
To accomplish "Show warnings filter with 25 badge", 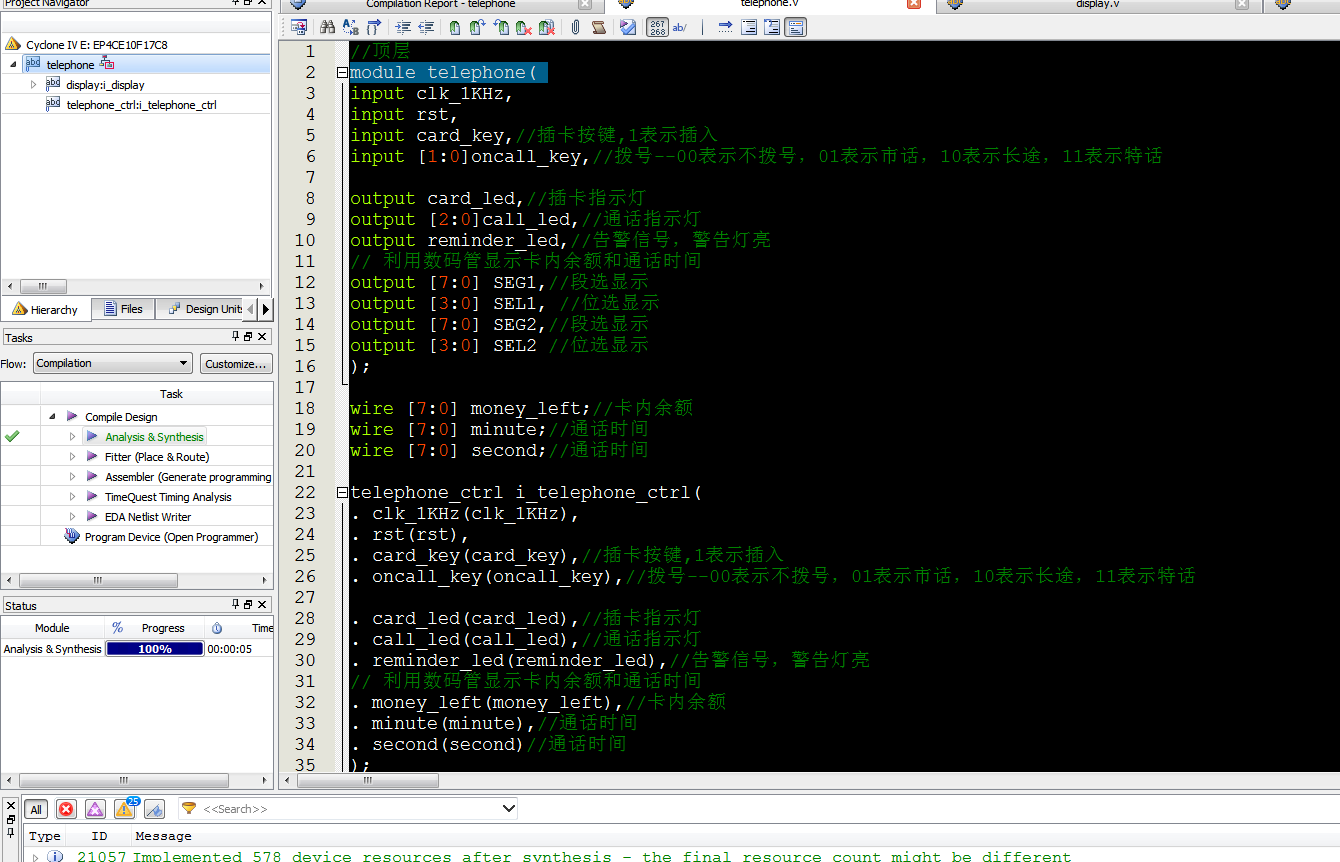I will click(125, 808).
